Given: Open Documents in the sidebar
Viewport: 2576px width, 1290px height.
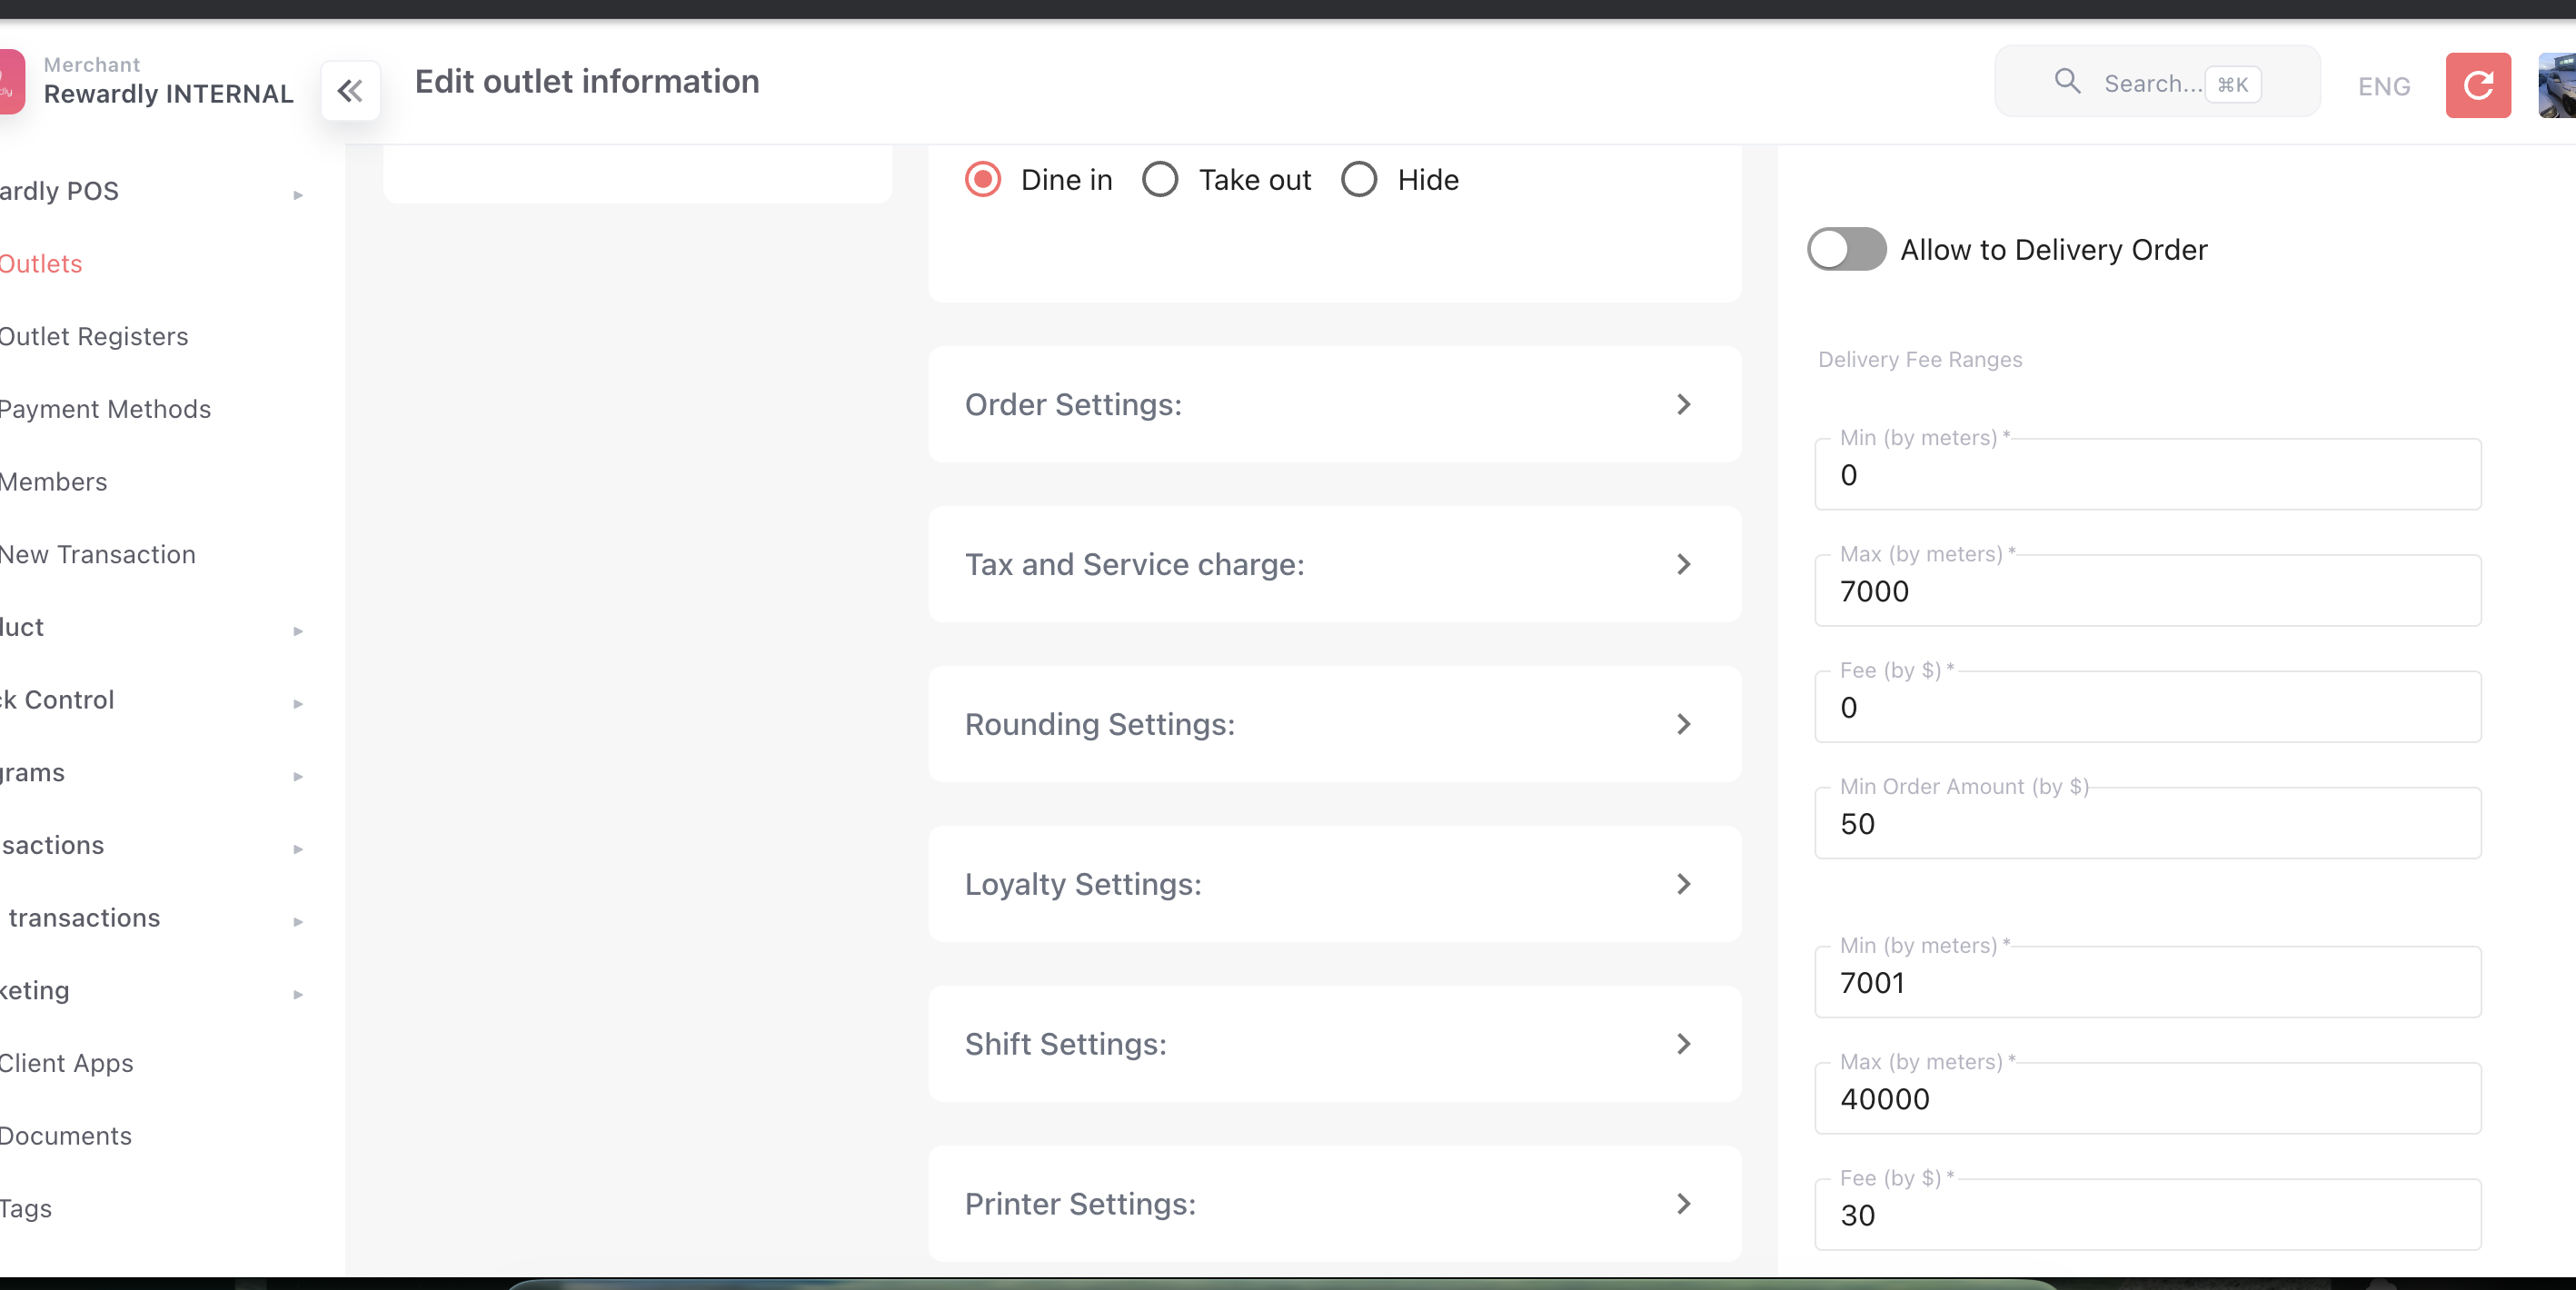Looking at the screenshot, I should (66, 1136).
